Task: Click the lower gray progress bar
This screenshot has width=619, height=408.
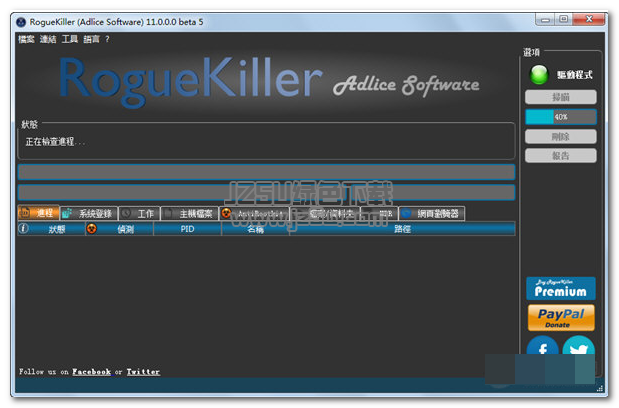Action: pos(266,192)
